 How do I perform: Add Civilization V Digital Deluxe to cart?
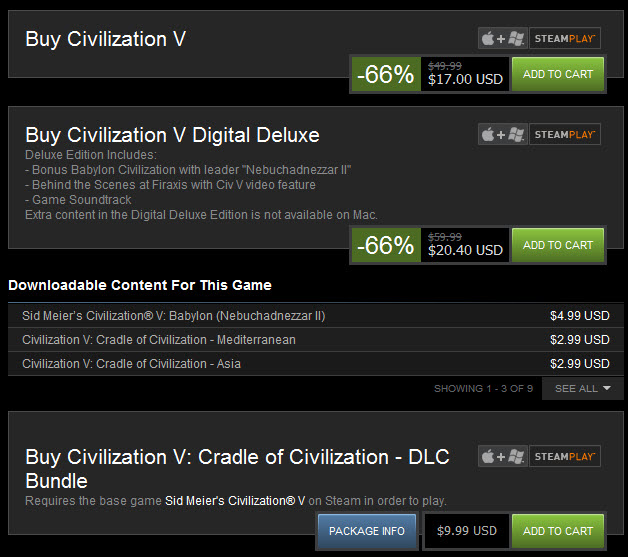[558, 245]
